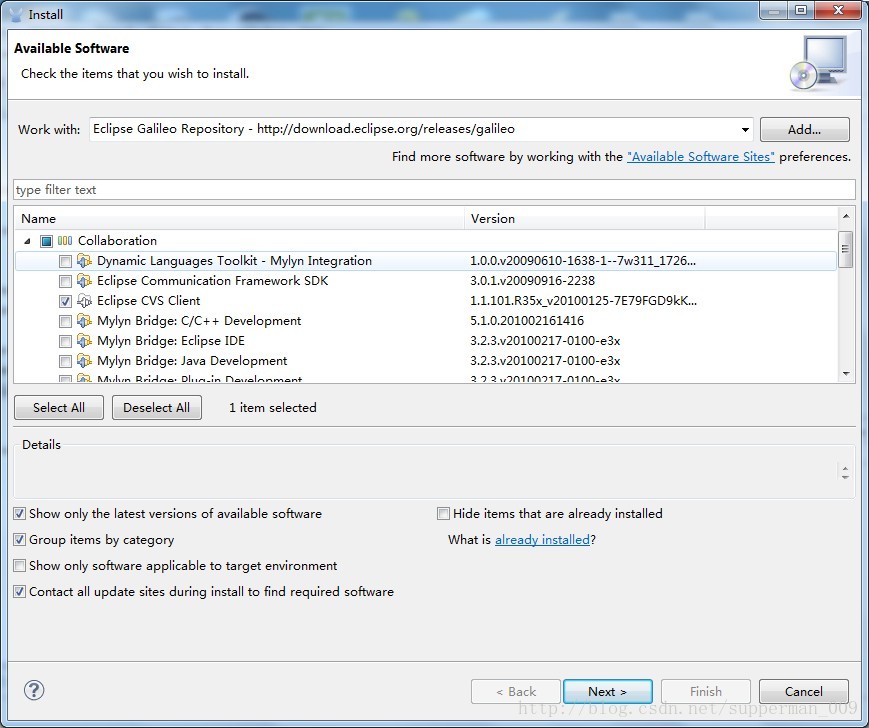Image resolution: width=869 pixels, height=728 pixels.
Task: Check Dynamic Languages Toolkit - Mylyn Integration
Action: 65,261
